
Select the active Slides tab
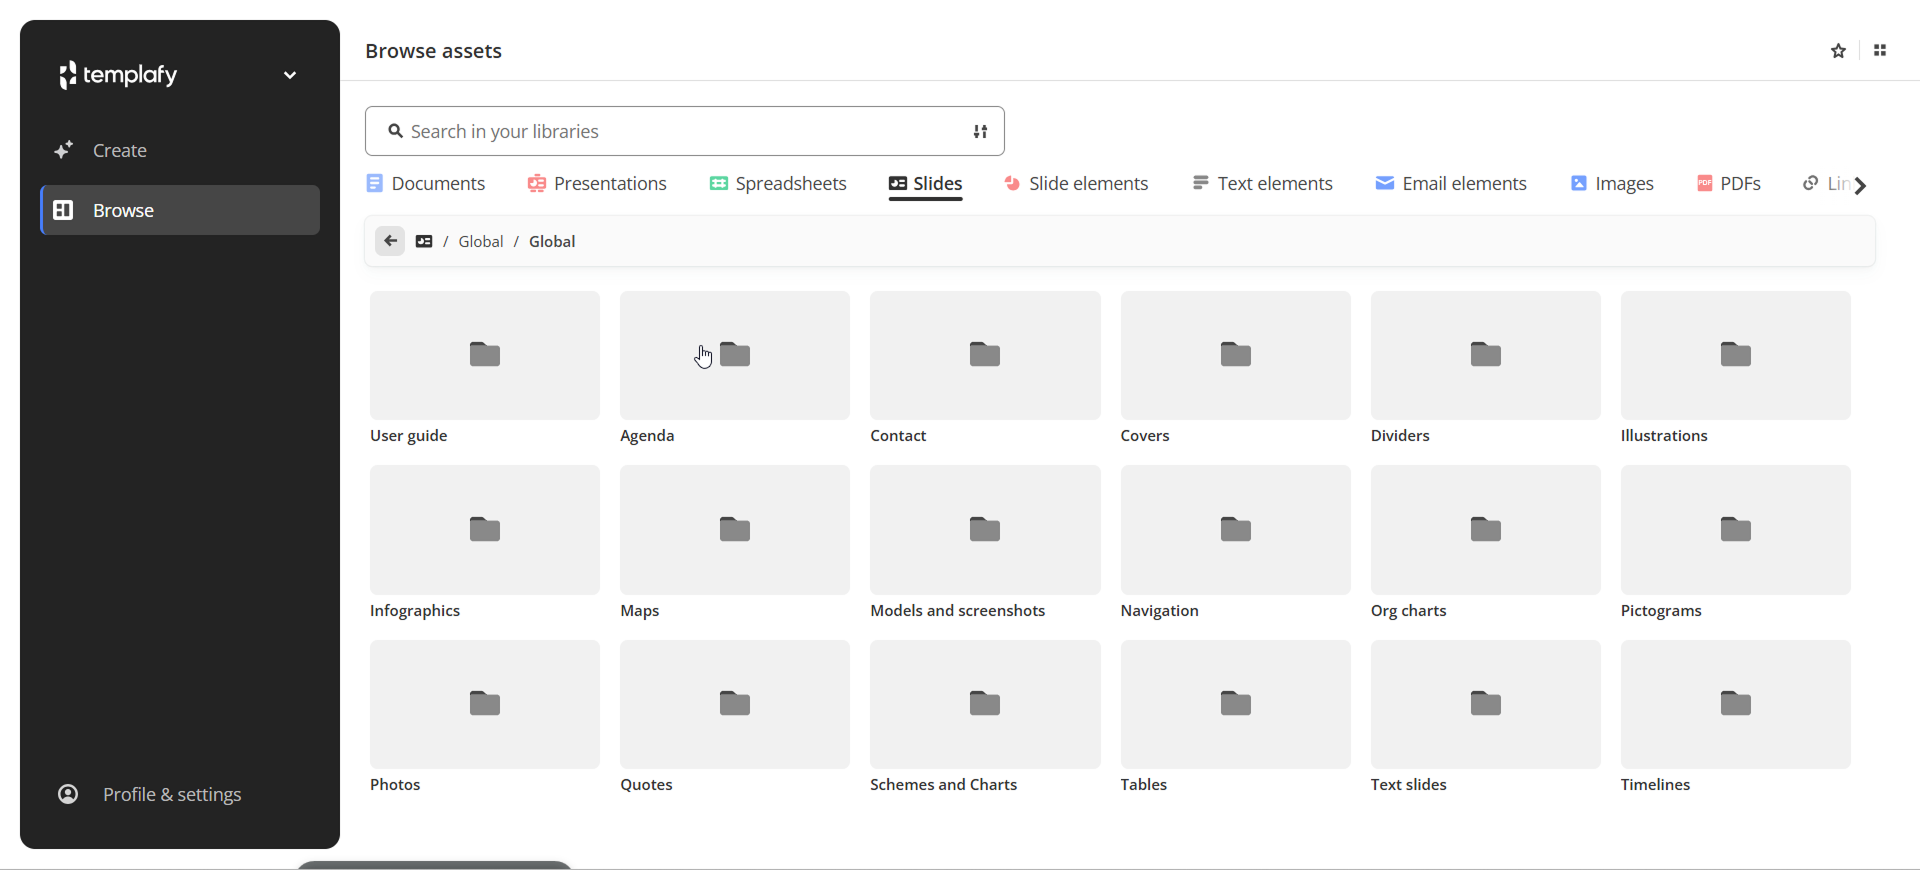(x=926, y=184)
